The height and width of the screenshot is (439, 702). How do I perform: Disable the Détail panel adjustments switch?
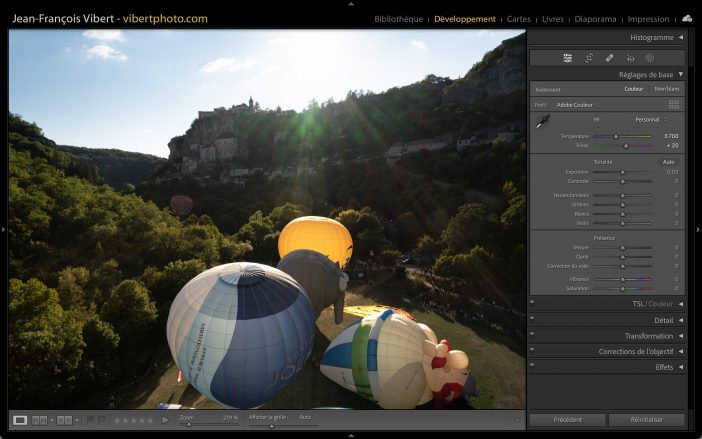tap(532, 320)
